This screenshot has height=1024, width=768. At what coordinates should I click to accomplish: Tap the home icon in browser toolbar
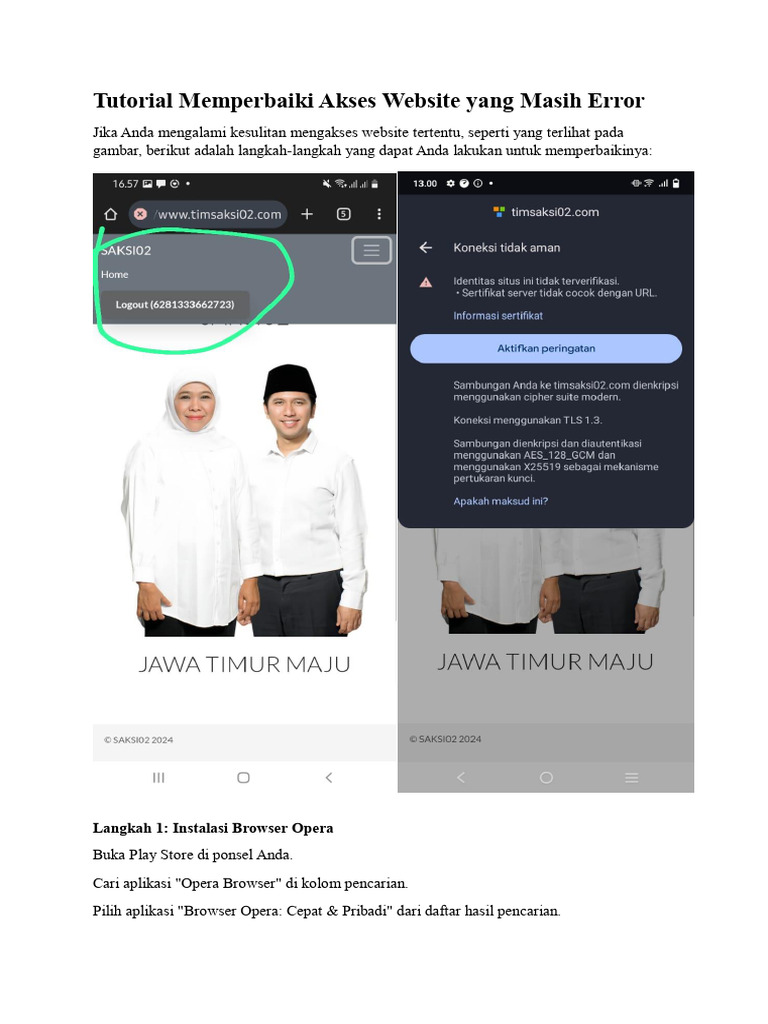(x=110, y=214)
